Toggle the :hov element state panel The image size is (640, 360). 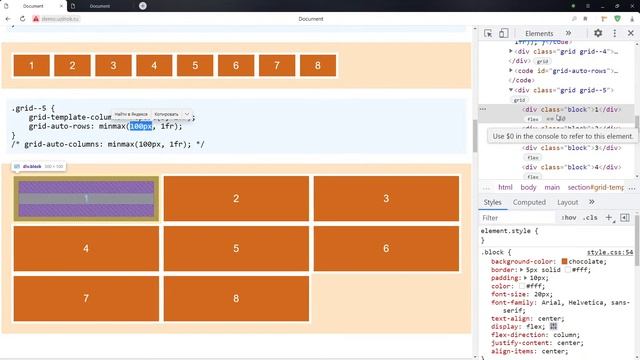(569, 218)
